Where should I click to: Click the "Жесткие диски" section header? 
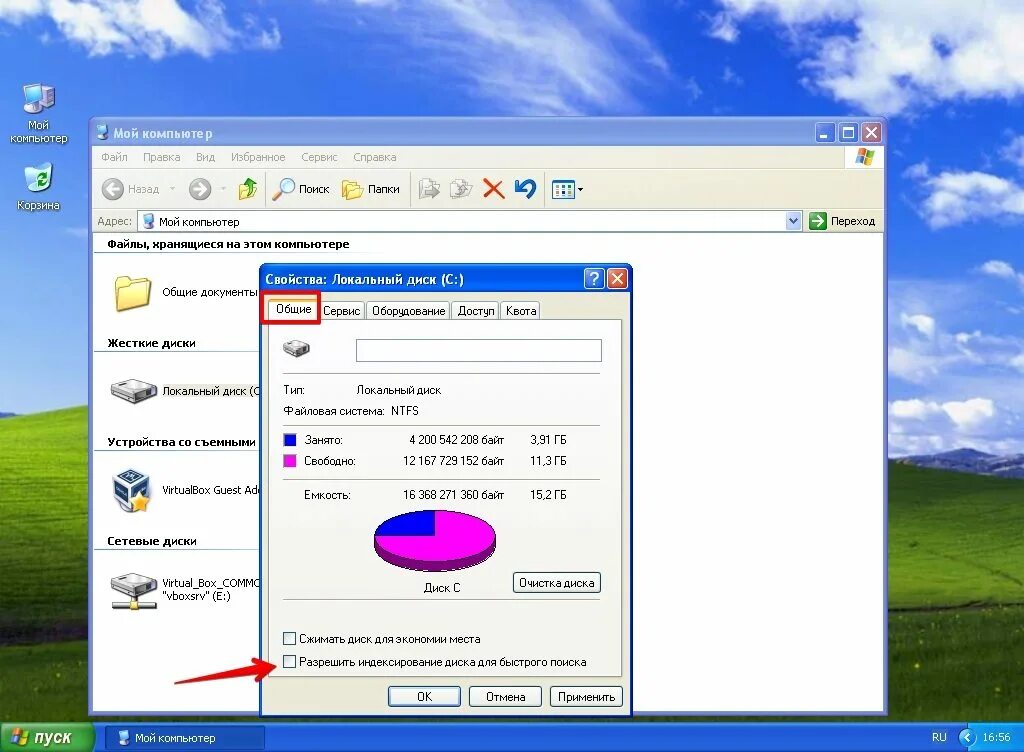(x=152, y=343)
